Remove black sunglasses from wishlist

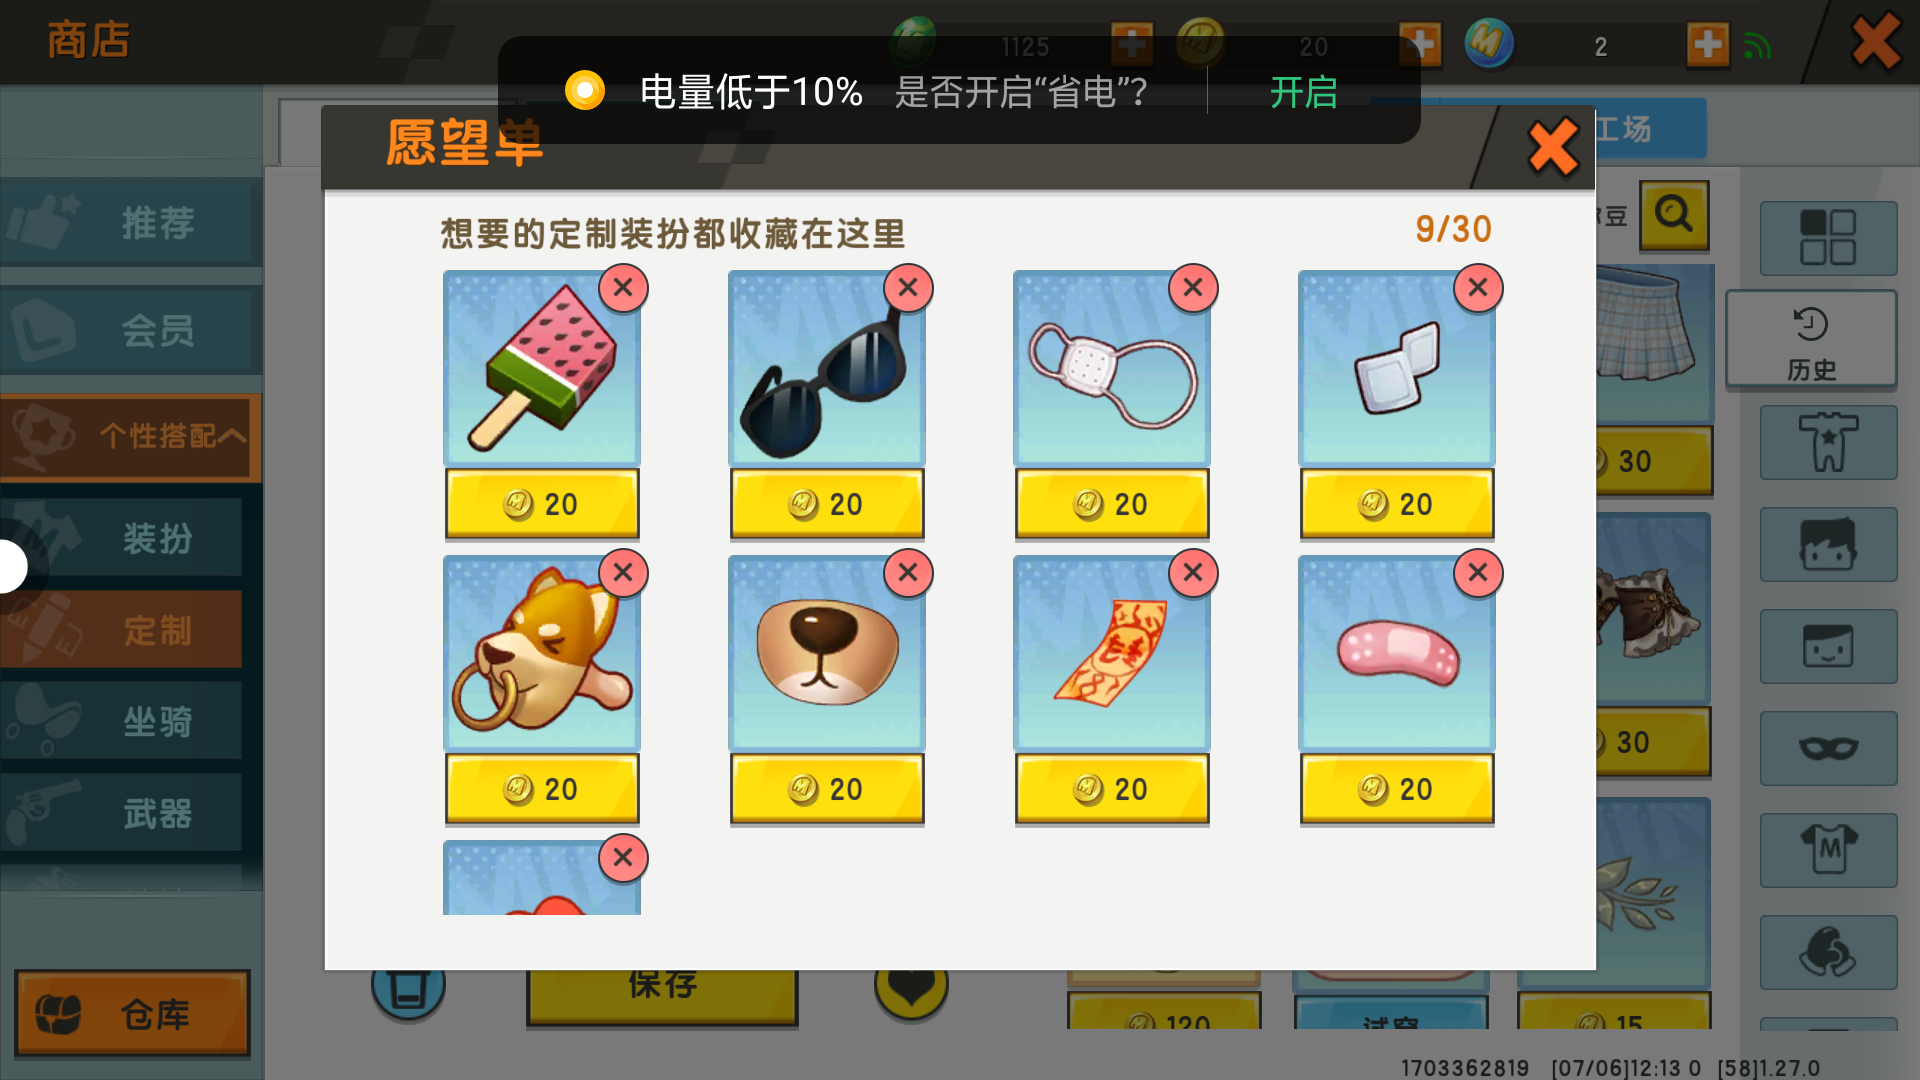908,288
